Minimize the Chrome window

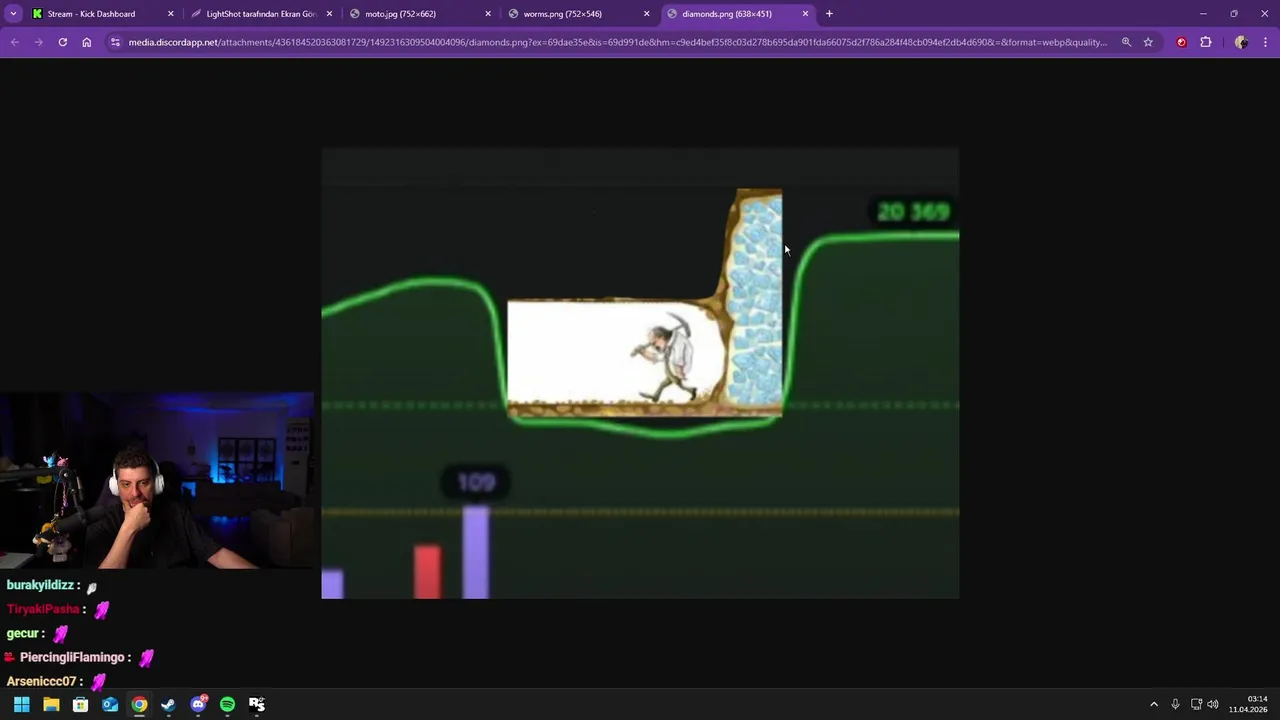click(x=1203, y=14)
